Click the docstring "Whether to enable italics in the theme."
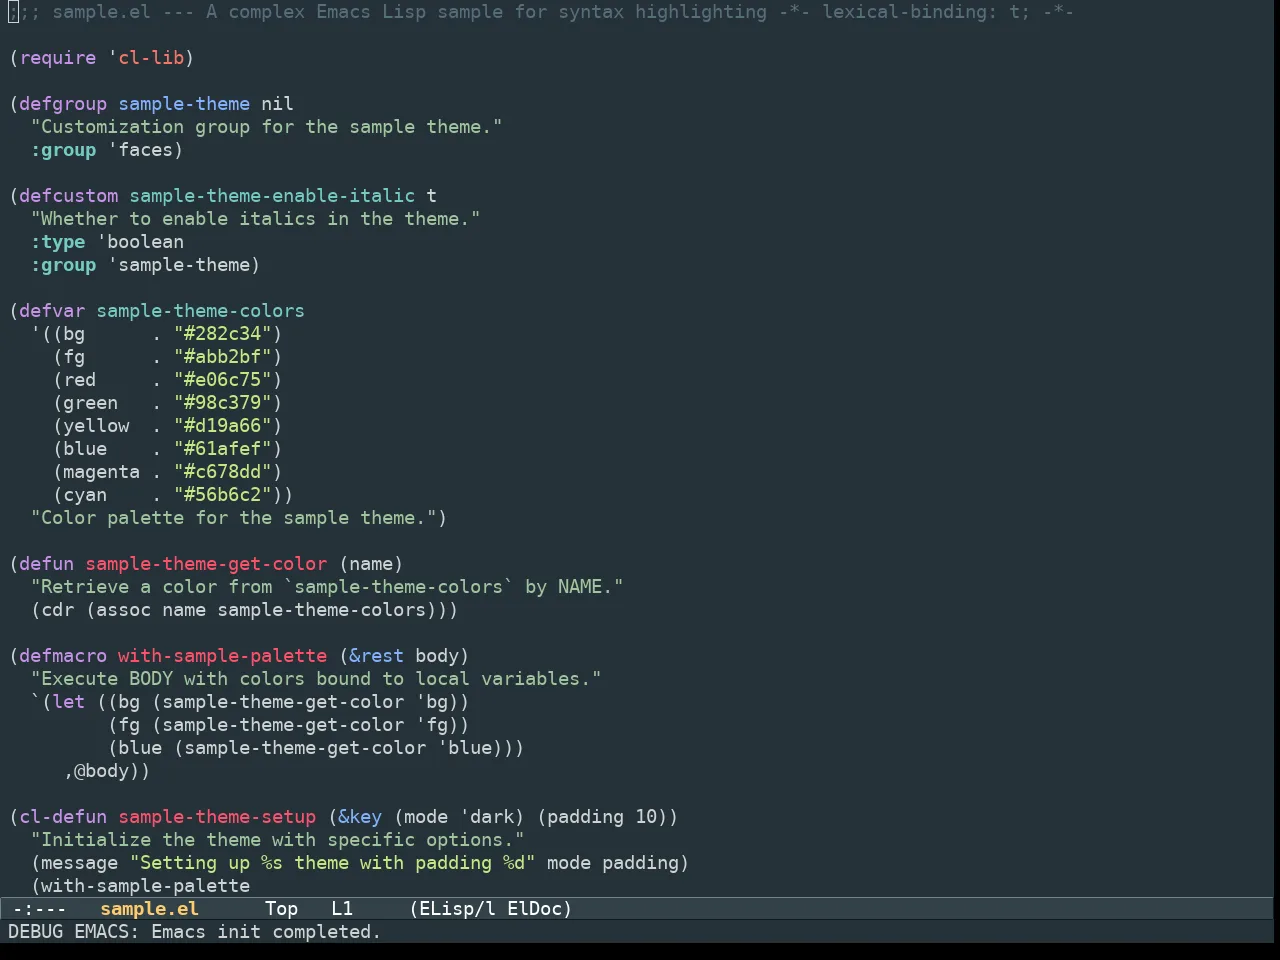The height and width of the screenshot is (960, 1280). click(255, 219)
